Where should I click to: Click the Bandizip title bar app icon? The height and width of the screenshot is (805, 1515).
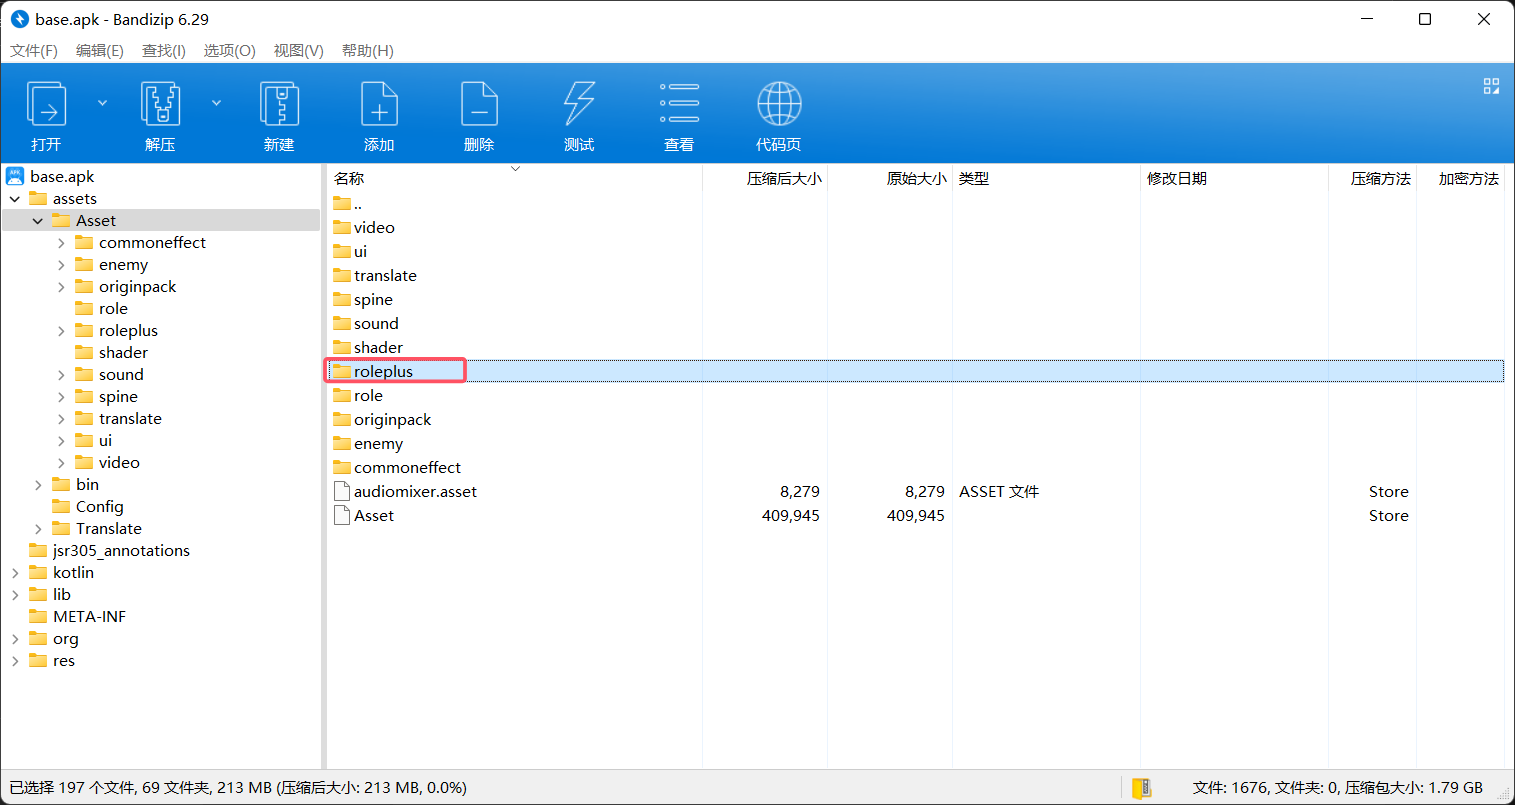(19, 19)
